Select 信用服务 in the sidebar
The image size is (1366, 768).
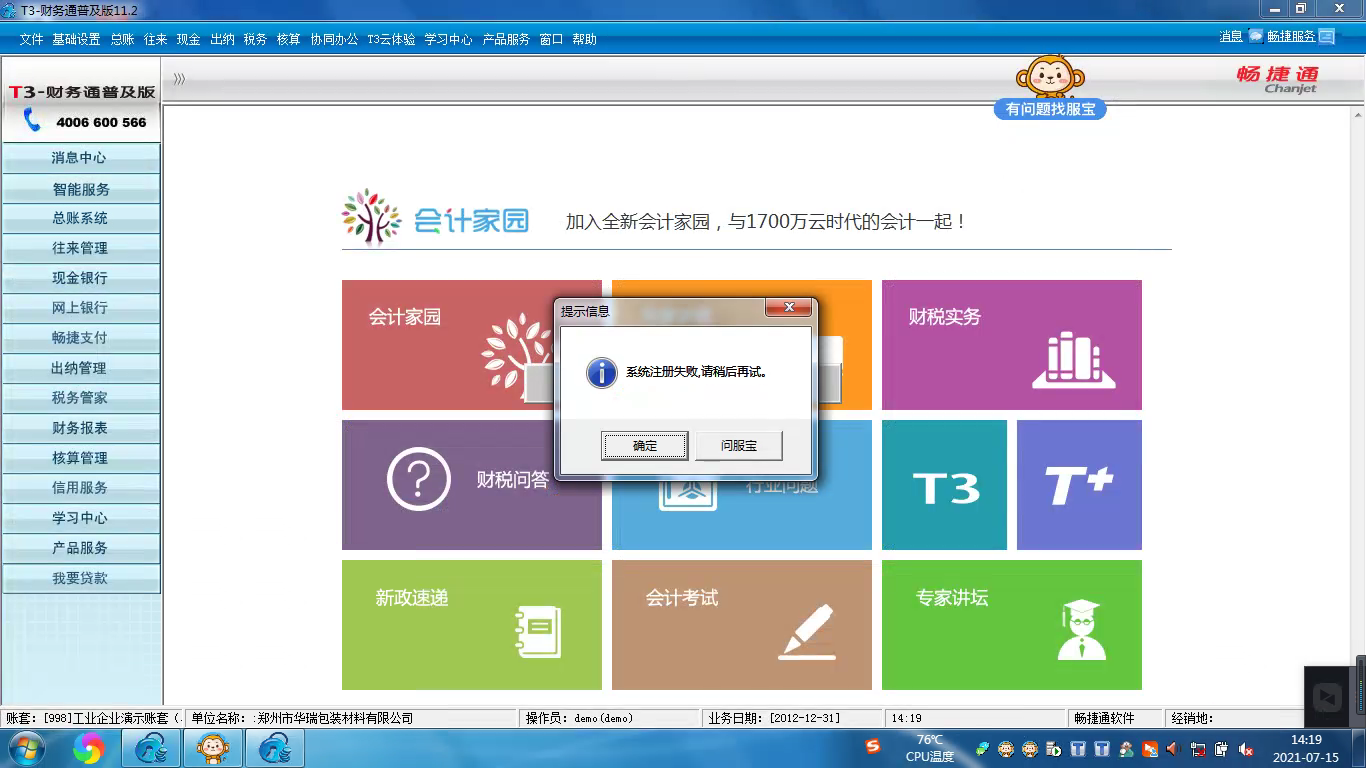pyautogui.click(x=81, y=488)
